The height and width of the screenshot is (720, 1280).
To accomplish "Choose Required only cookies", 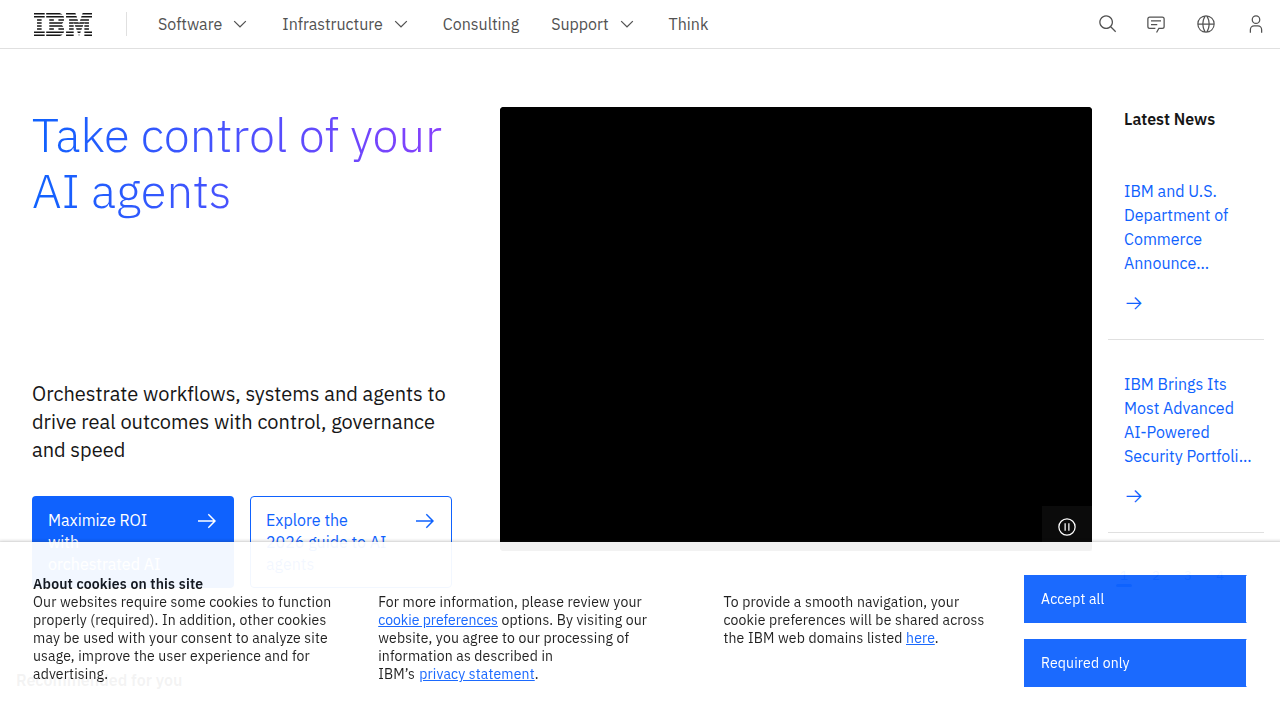I will [x=1135, y=663].
